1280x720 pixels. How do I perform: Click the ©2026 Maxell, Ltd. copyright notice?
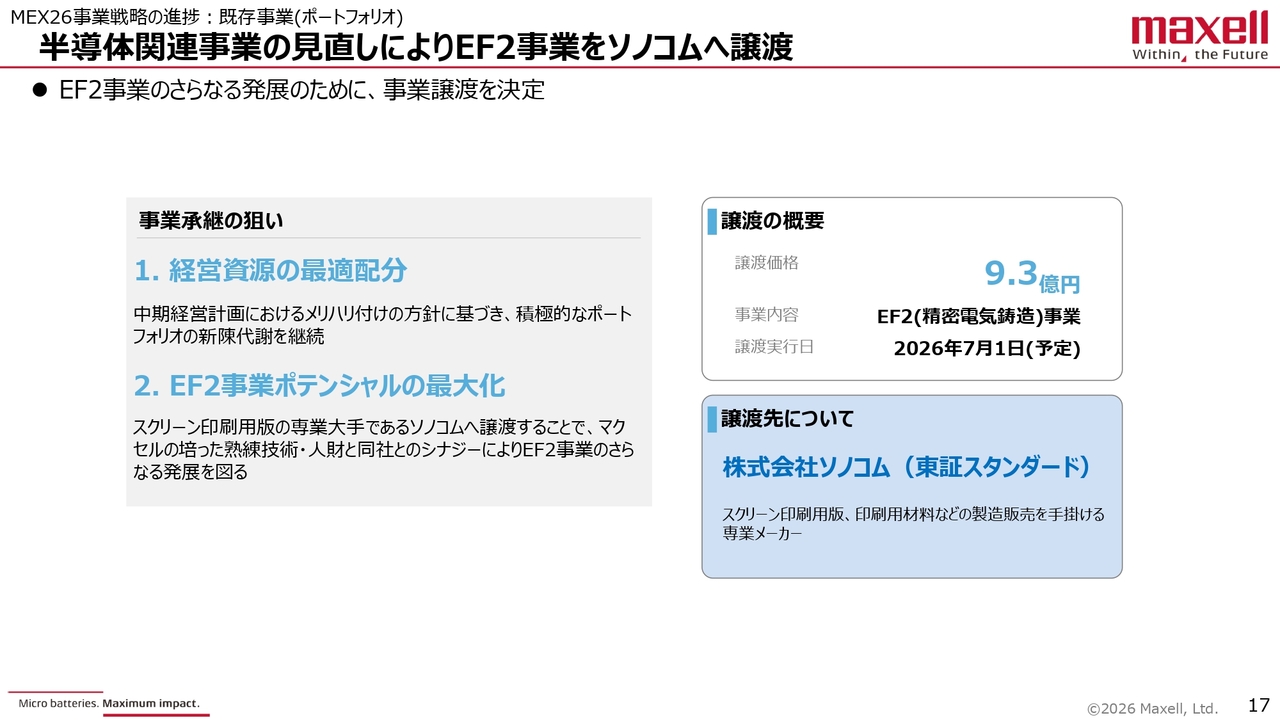[x=1152, y=708]
